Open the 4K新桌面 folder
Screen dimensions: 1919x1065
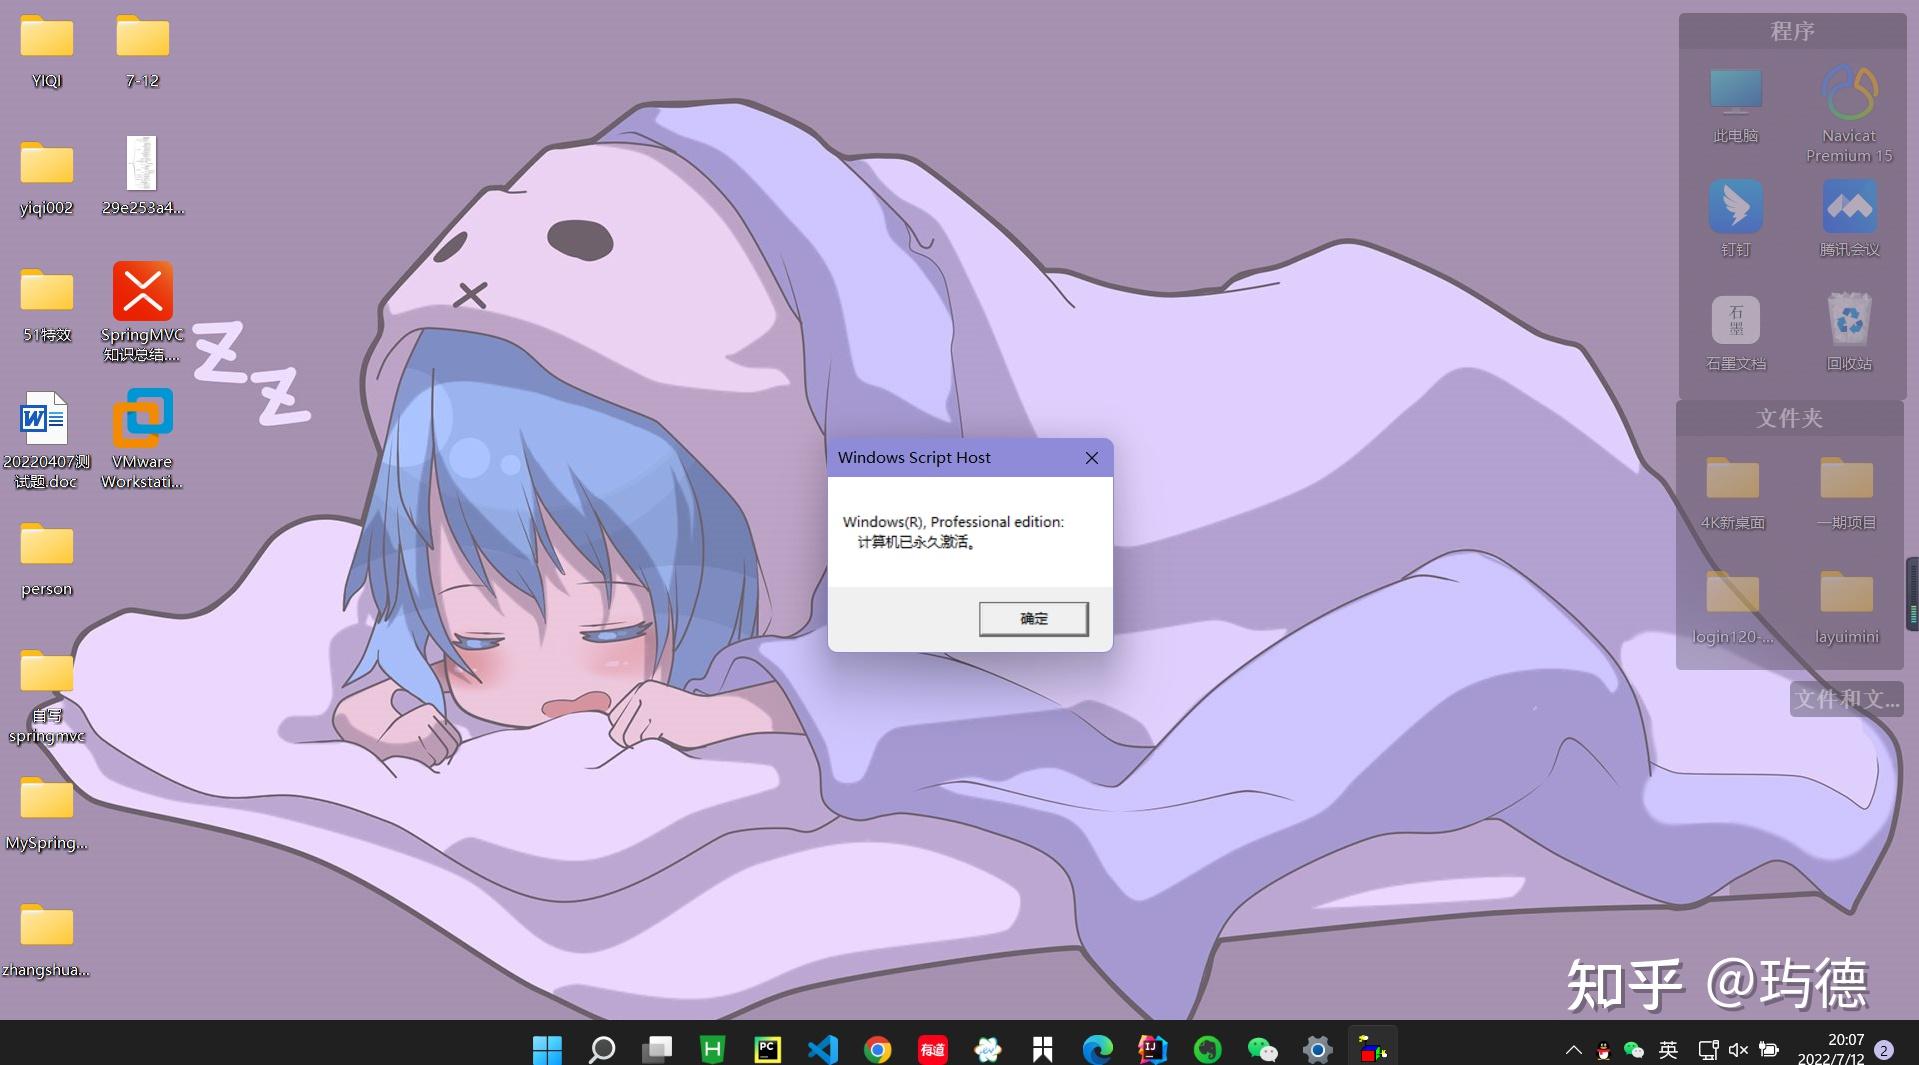click(1733, 493)
